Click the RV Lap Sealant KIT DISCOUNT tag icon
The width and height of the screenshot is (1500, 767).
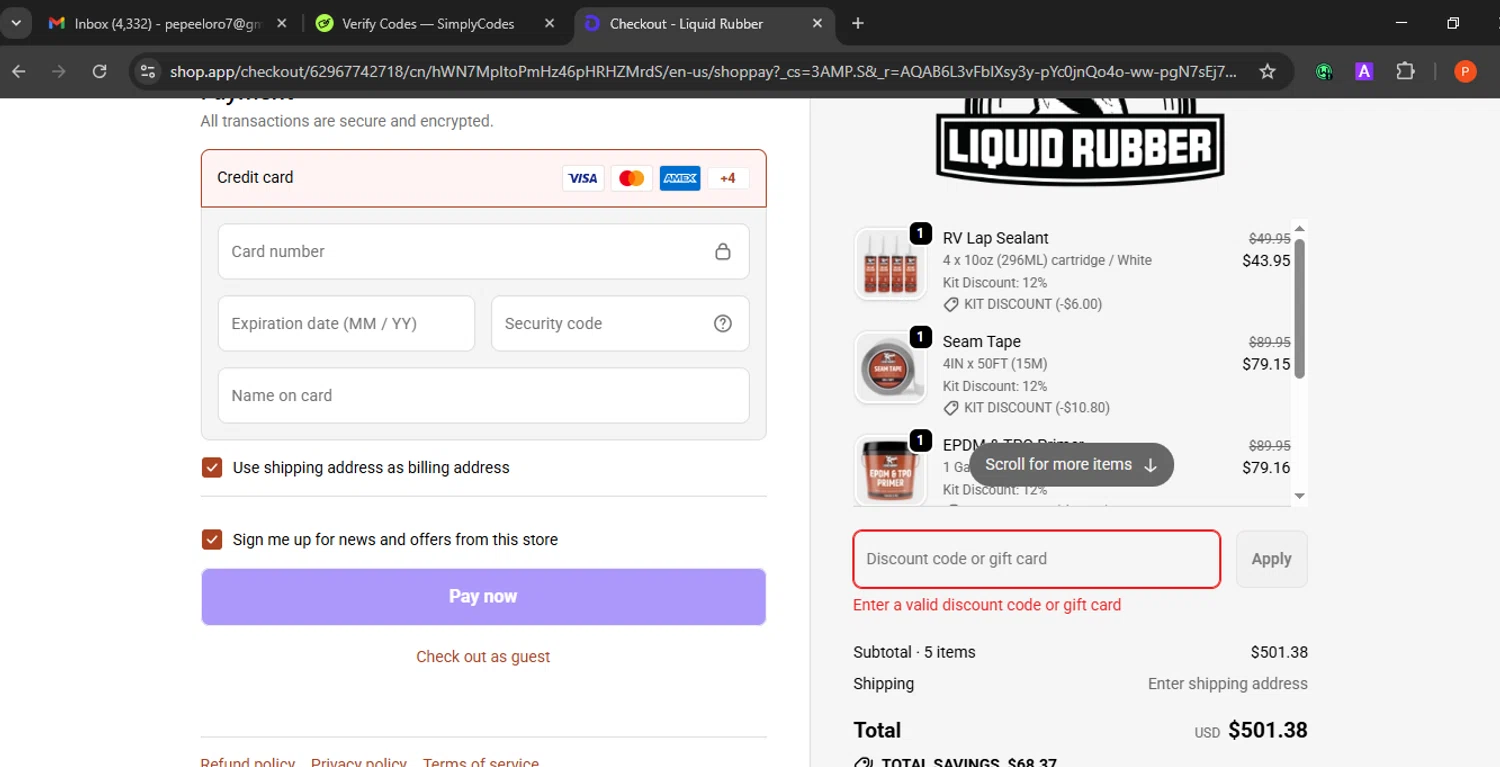(x=950, y=304)
